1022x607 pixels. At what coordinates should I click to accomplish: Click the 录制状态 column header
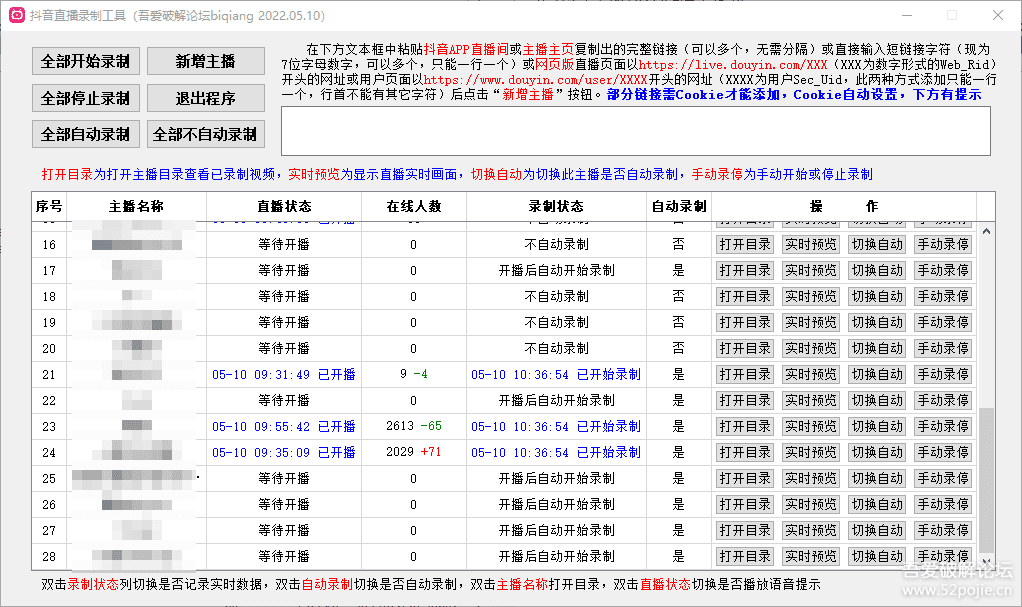(x=556, y=207)
